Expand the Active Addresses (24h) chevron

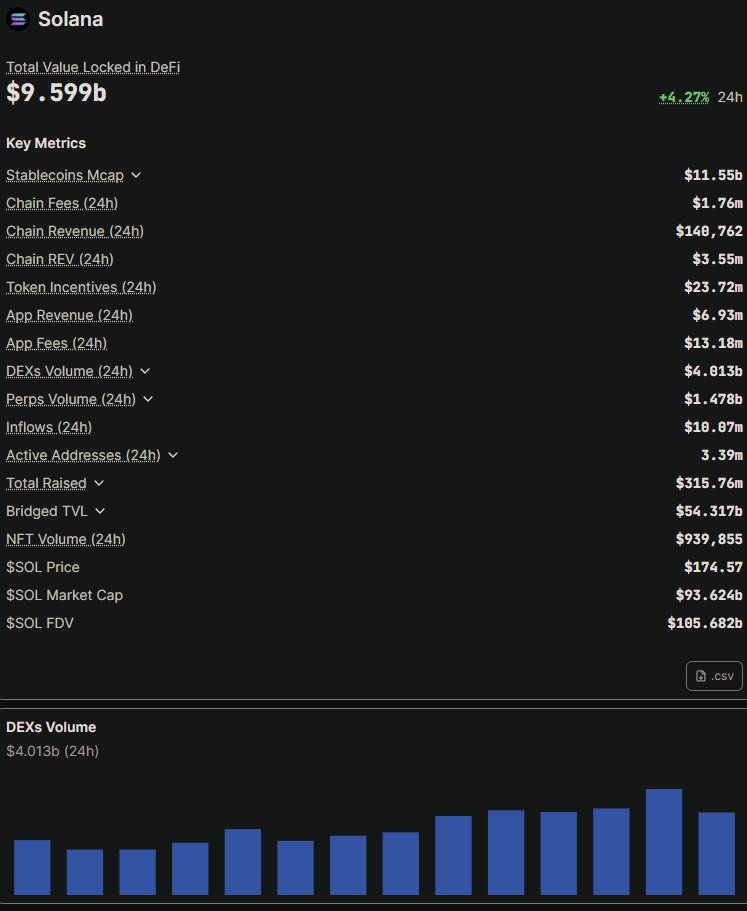pos(173,455)
